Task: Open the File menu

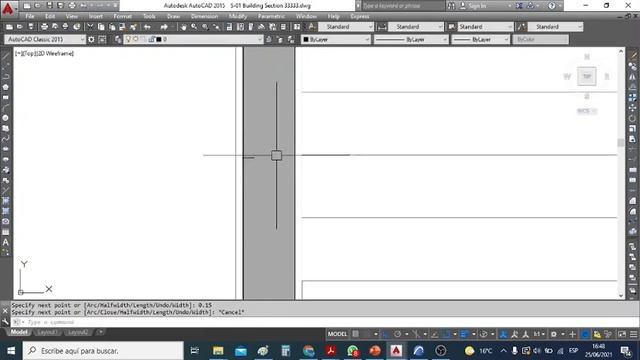Action: (30, 16)
